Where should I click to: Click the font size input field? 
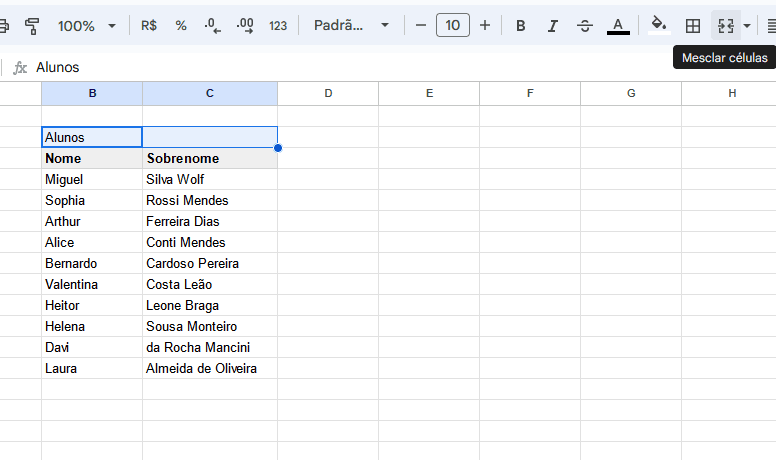tap(453, 25)
